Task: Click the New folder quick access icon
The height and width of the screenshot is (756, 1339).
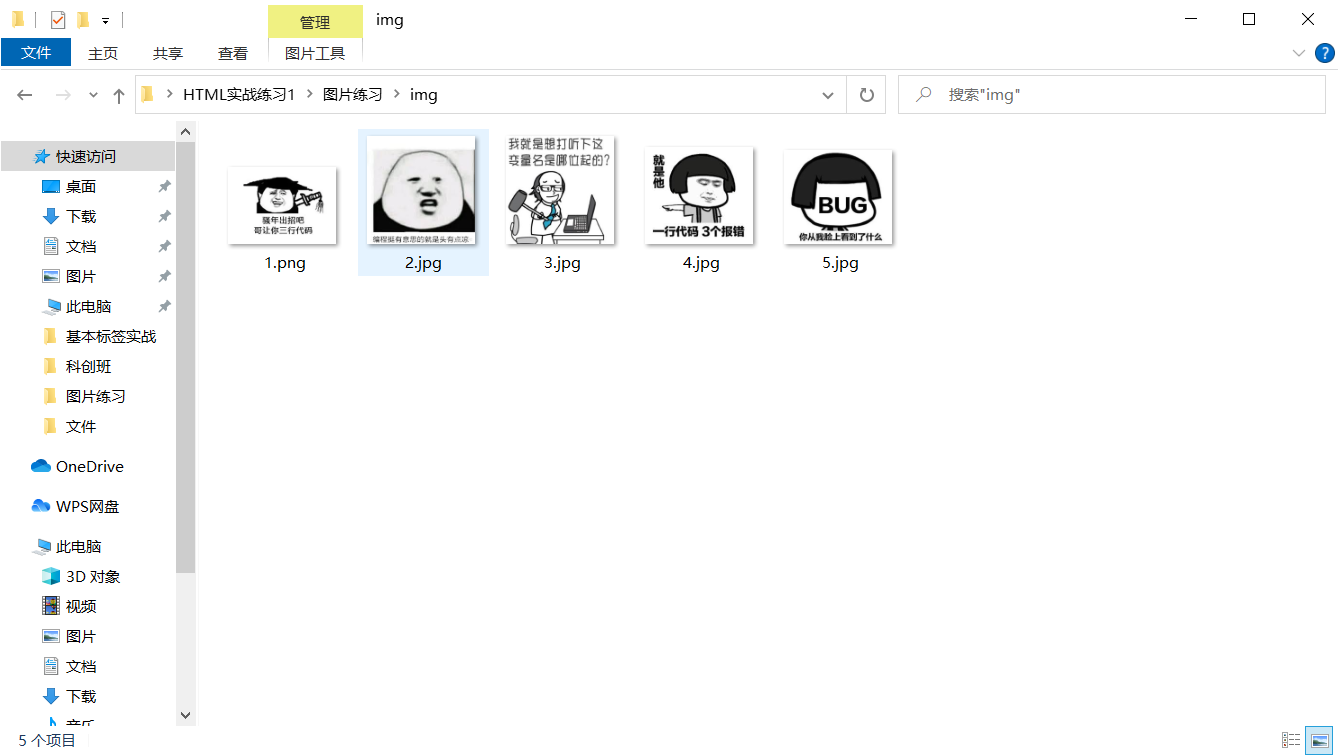Action: pos(82,20)
